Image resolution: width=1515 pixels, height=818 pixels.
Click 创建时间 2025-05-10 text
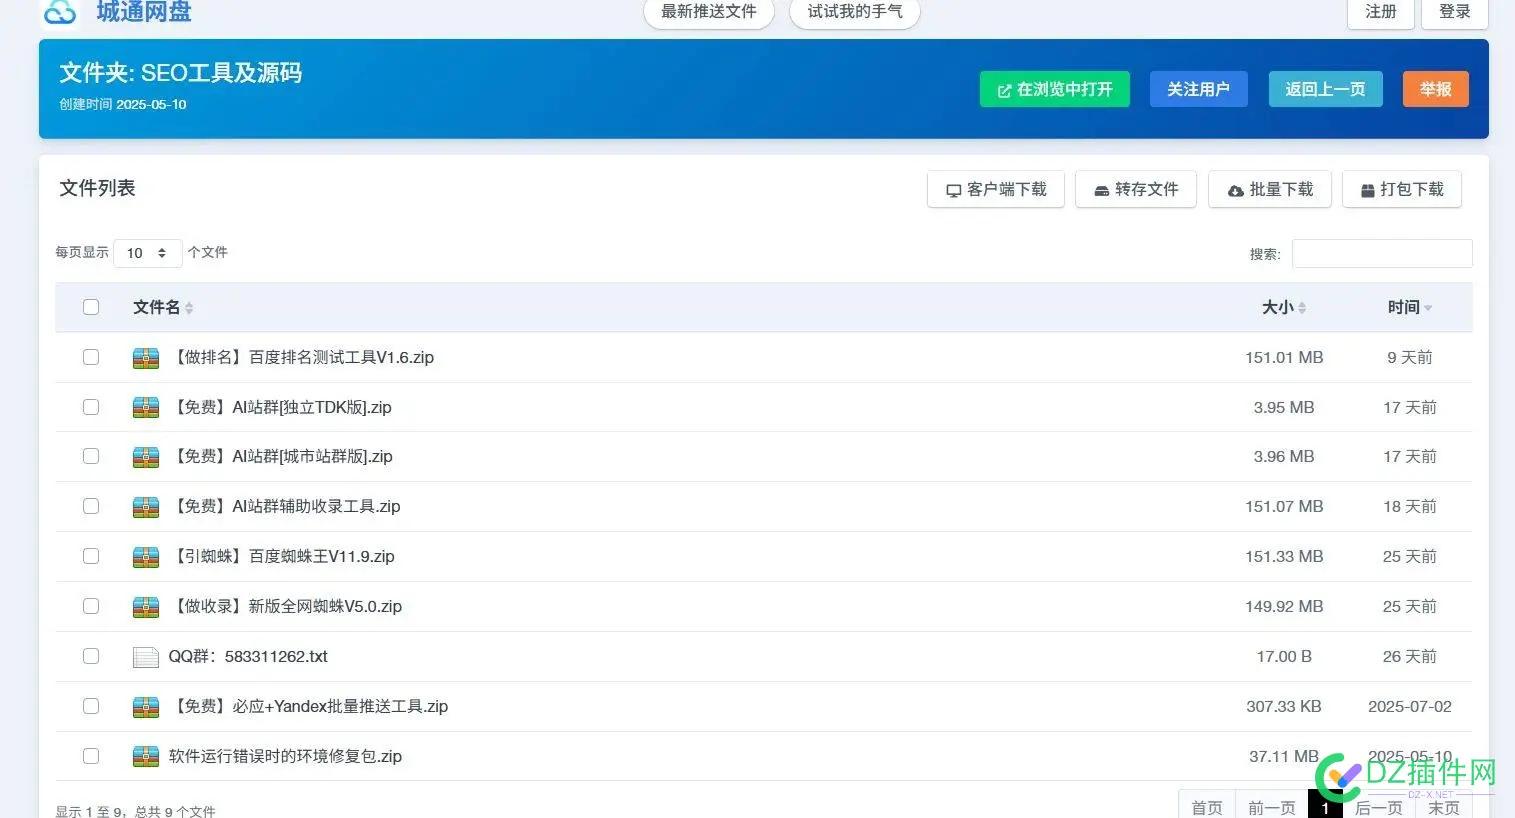pos(122,104)
